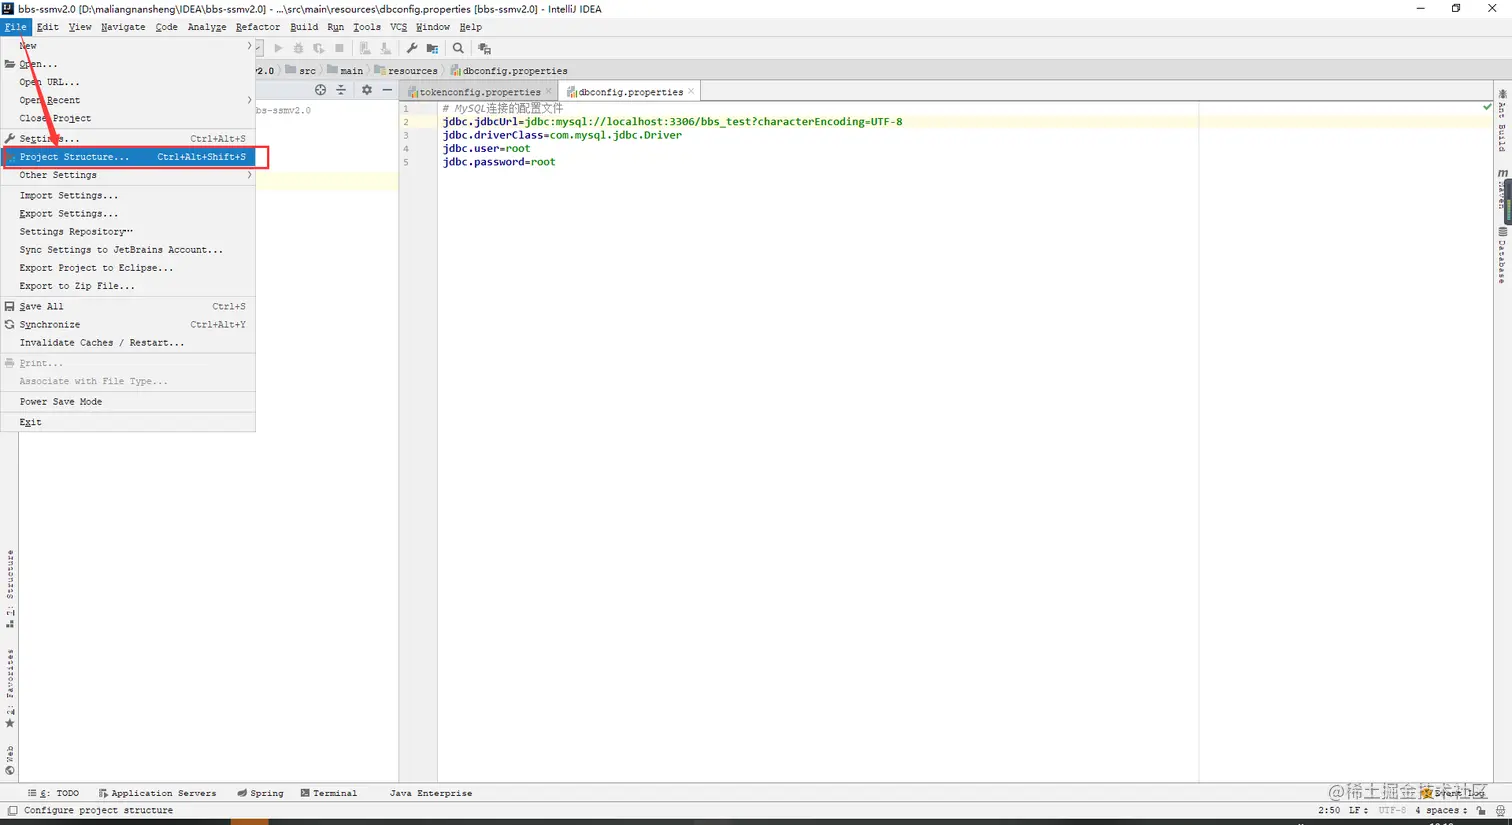Click the Run button in the toolbar
The width and height of the screenshot is (1512, 825).
coord(278,48)
